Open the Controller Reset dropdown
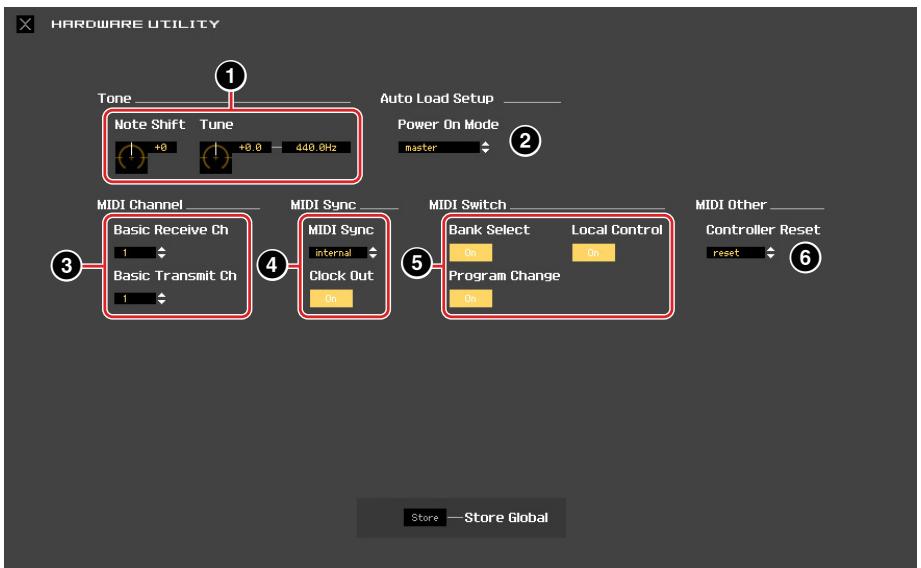The width and height of the screenshot is (921, 568). (x=735, y=253)
